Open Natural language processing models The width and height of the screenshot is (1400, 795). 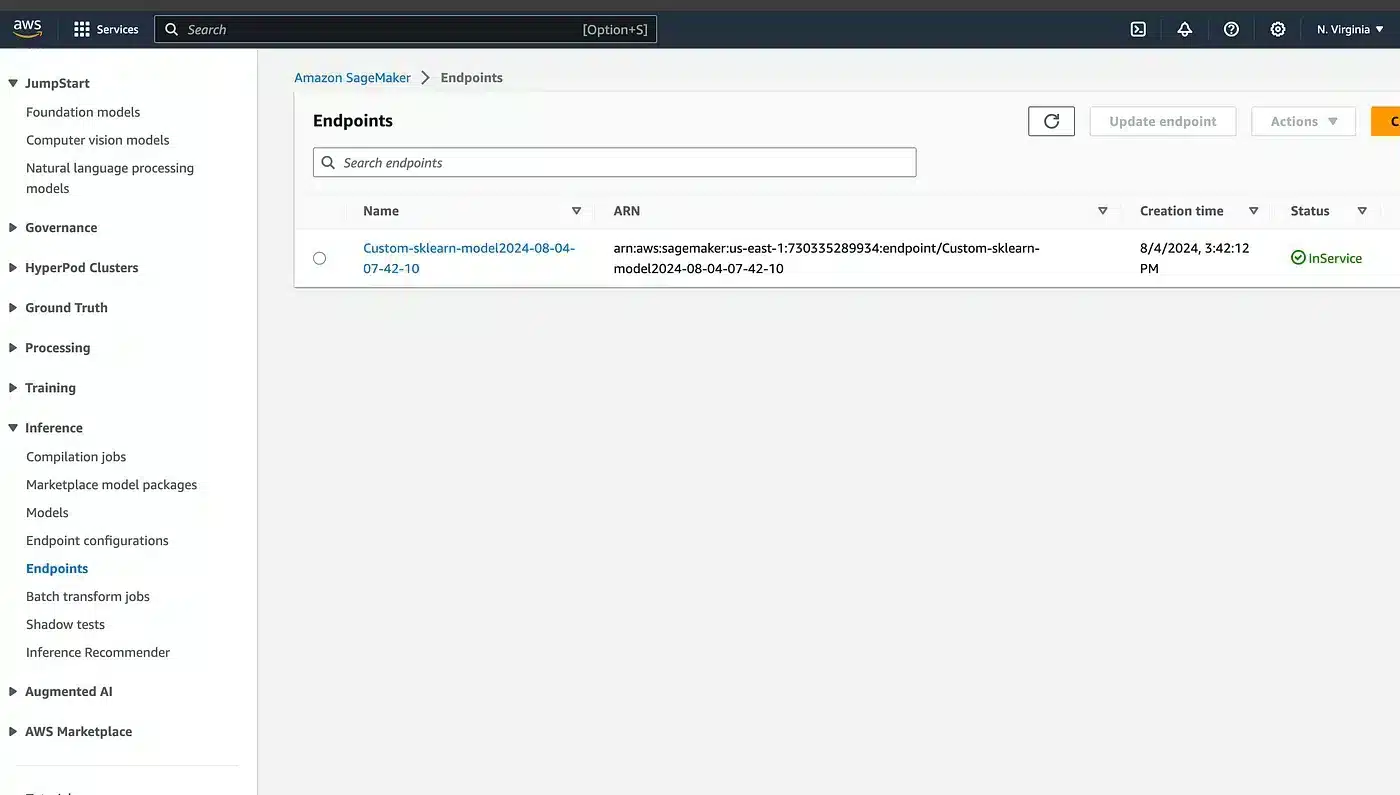[110, 178]
